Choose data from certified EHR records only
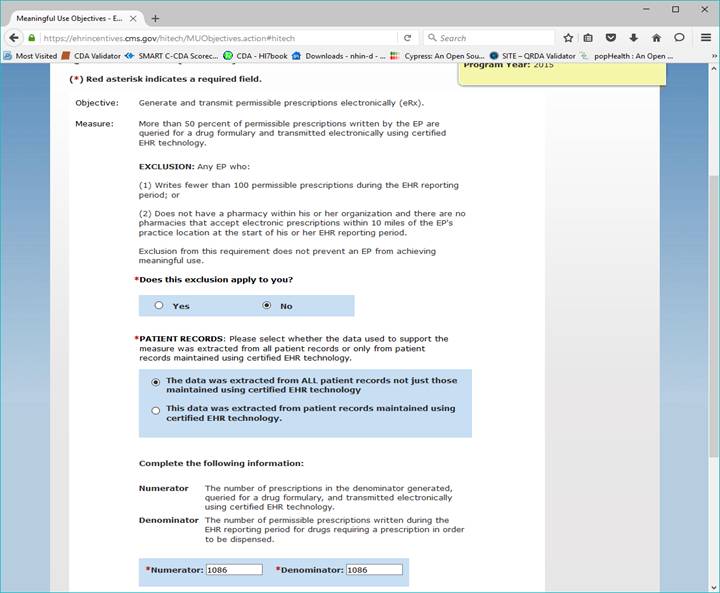This screenshot has height=593, width=720. [155, 410]
